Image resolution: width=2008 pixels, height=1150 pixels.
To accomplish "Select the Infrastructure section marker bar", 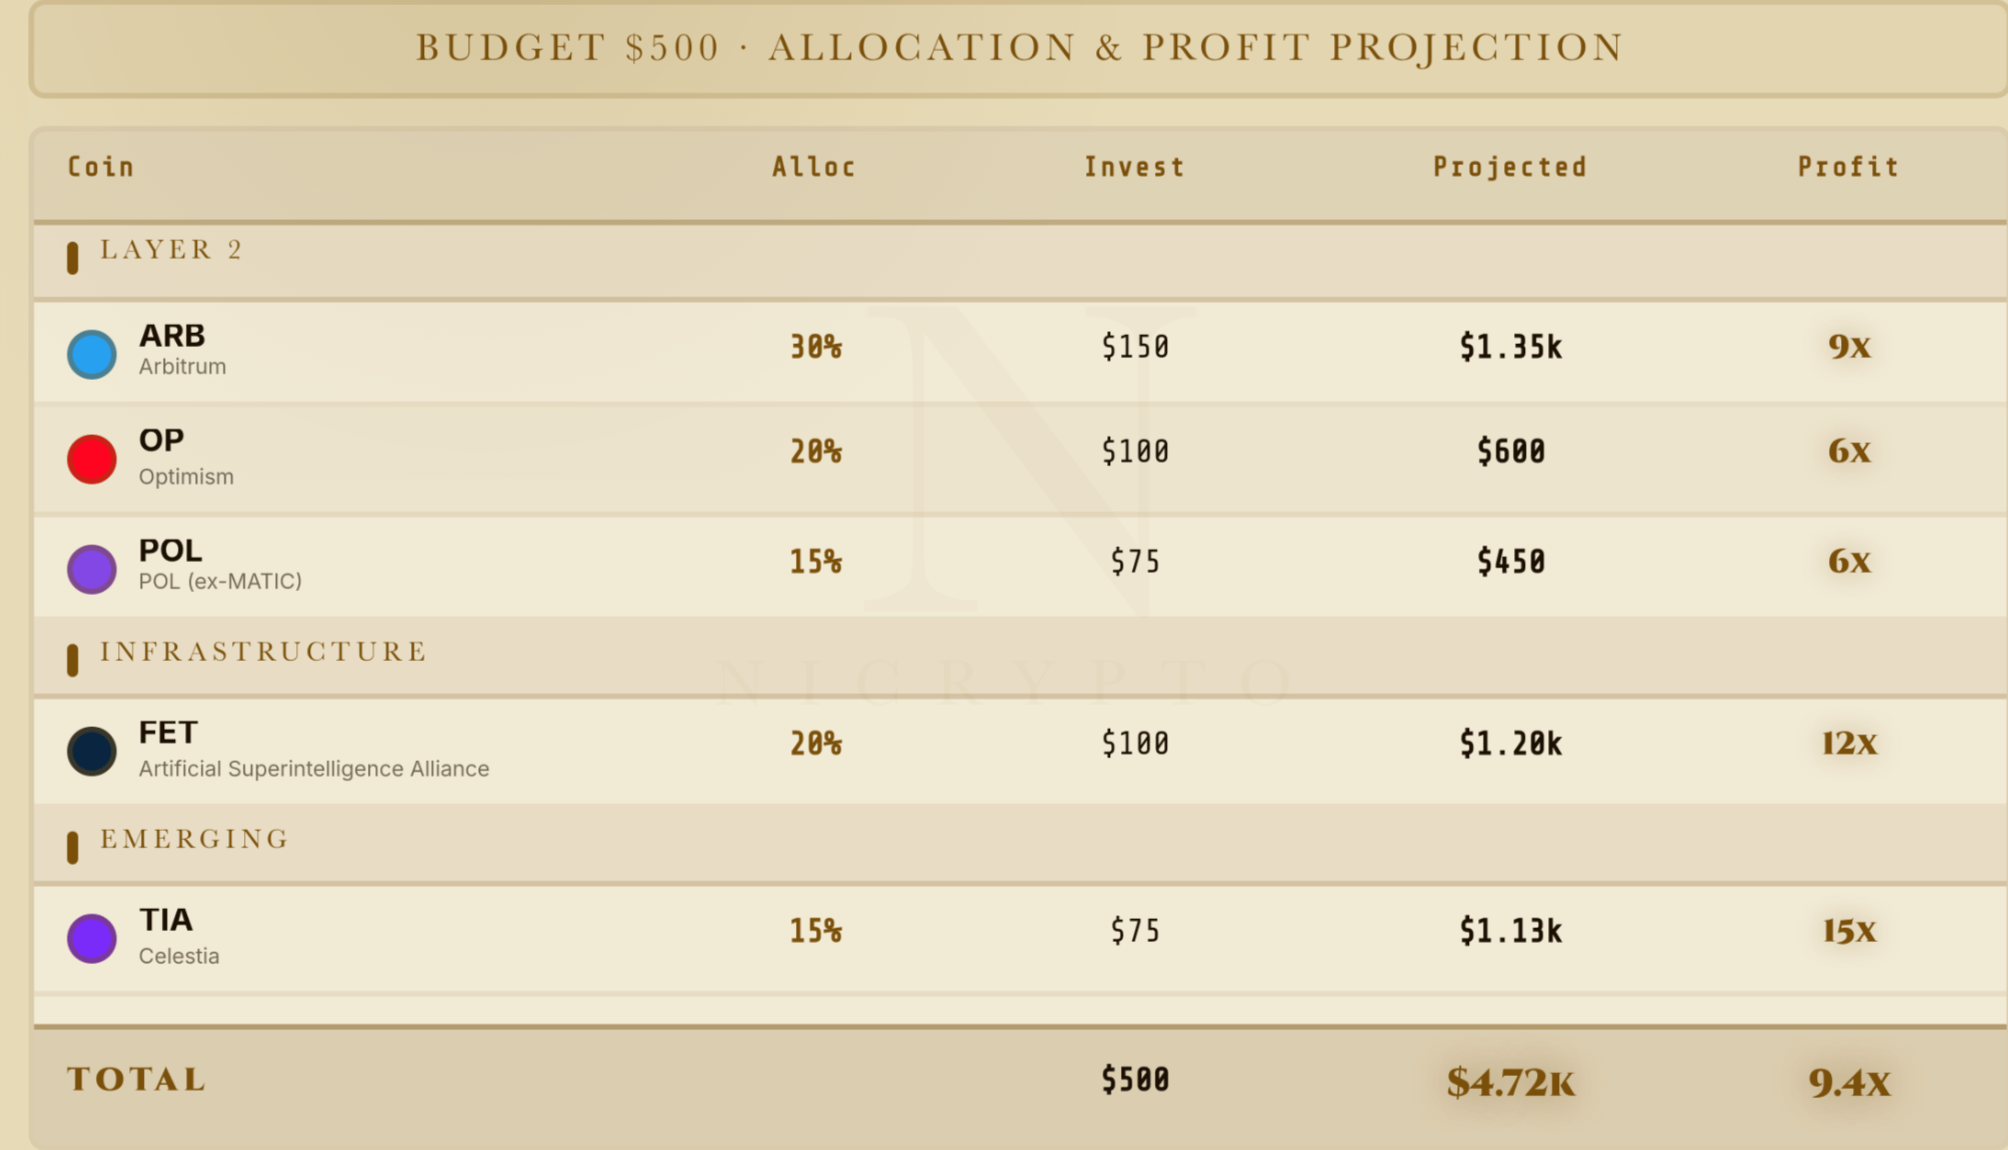I will click(72, 660).
